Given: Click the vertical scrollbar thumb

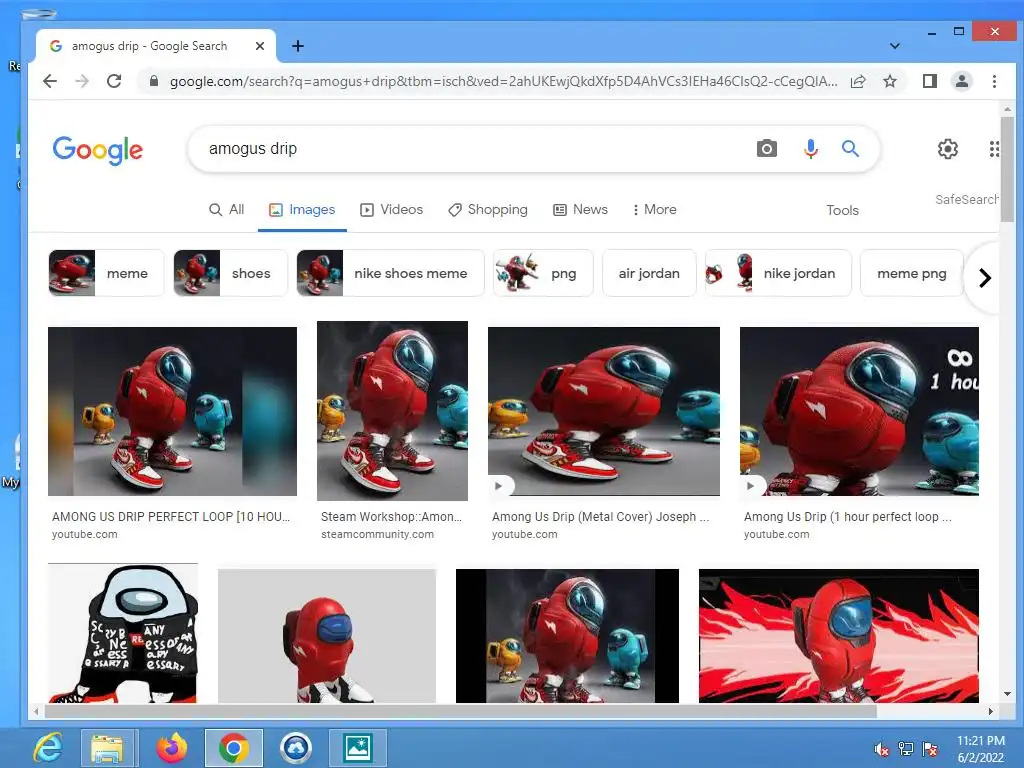Looking at the screenshot, I should [1007, 170].
